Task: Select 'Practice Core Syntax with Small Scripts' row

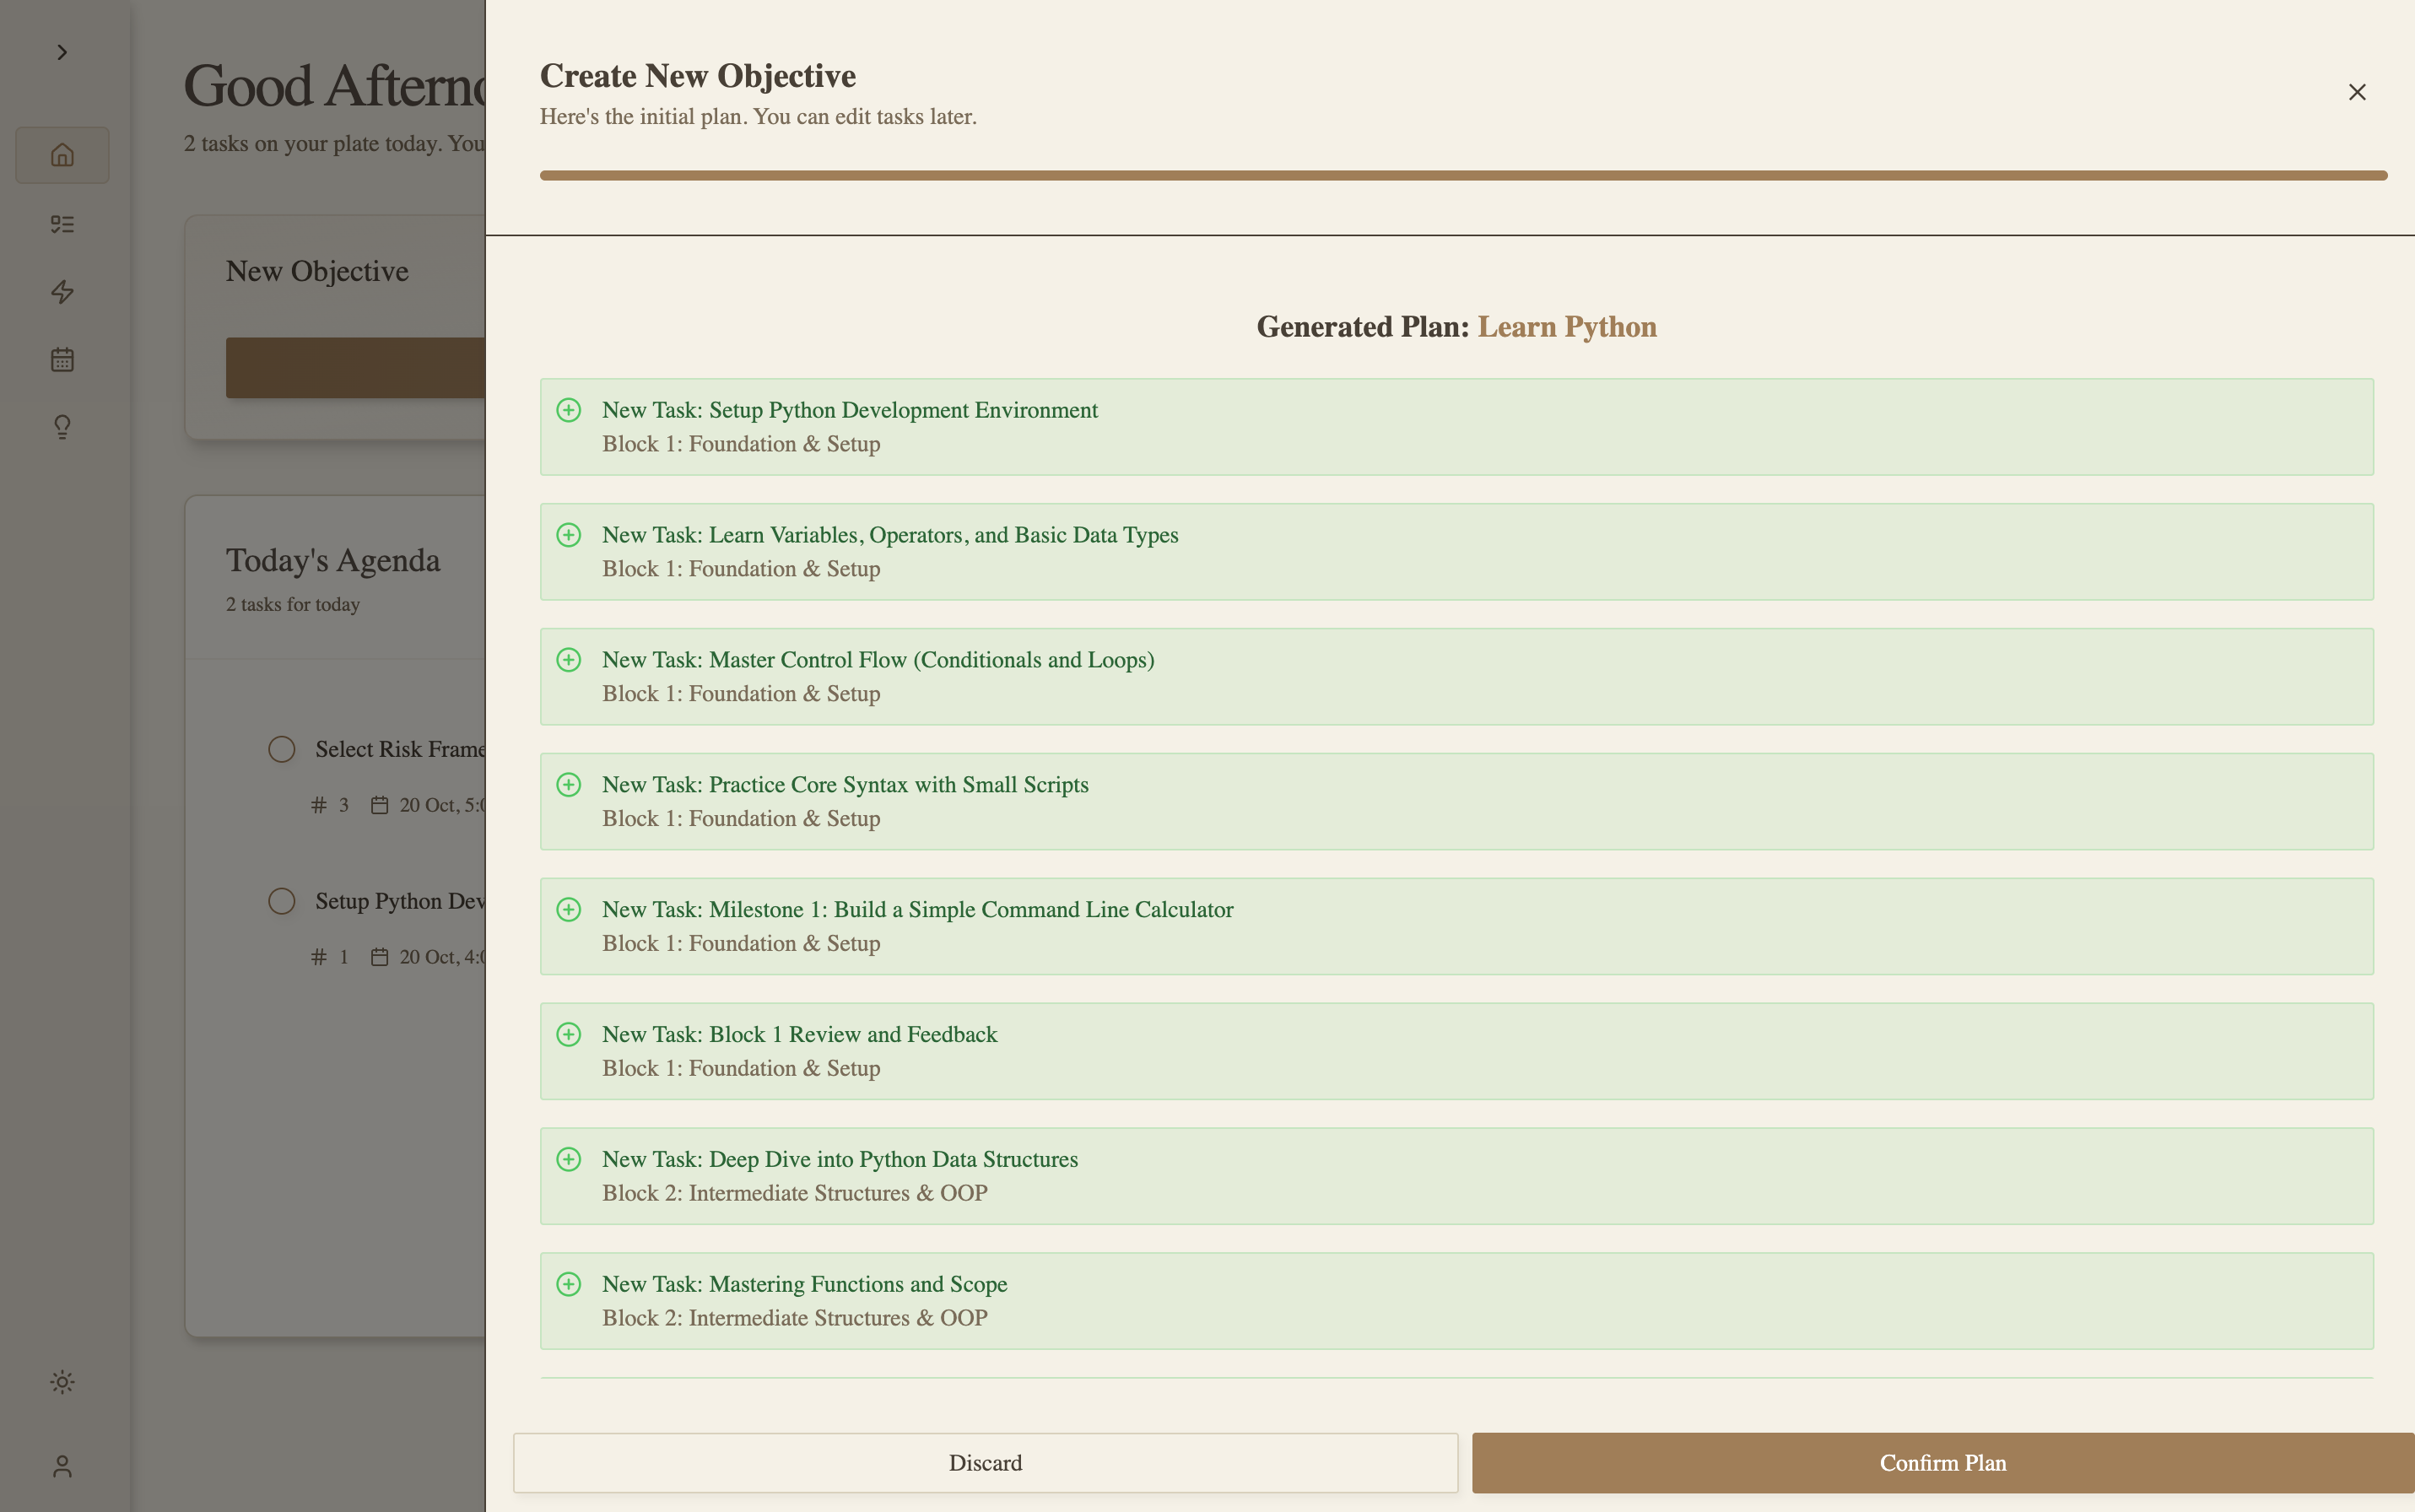Action: (1456, 802)
